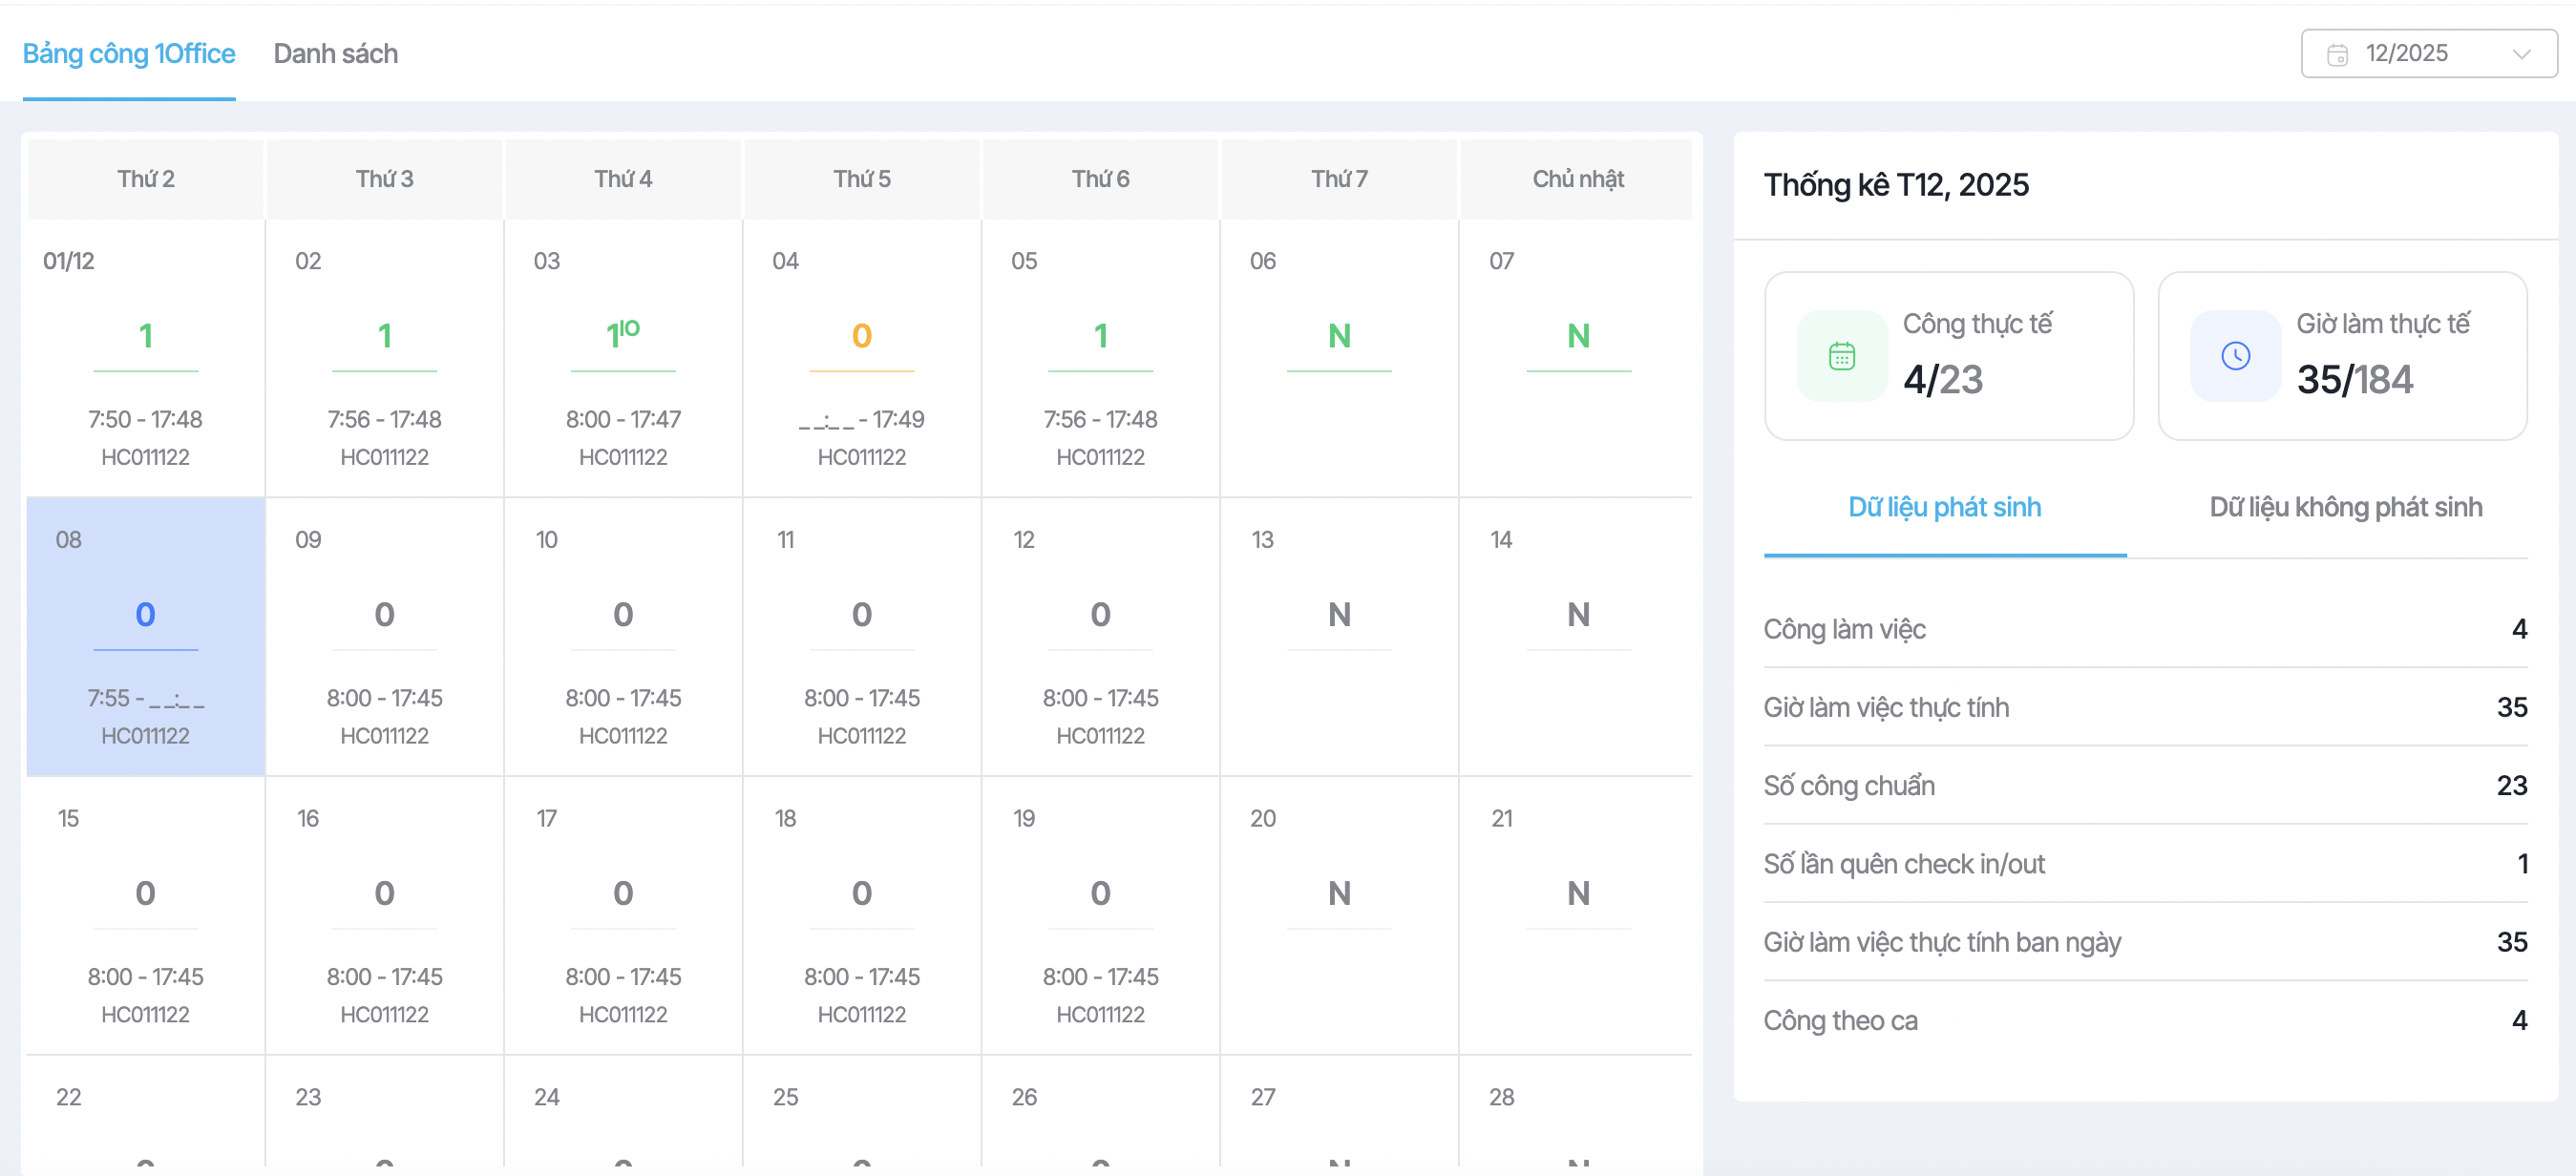The image size is (2576, 1176).
Task: Click the Số lần quên check in/out row
Action: tap(2144, 864)
